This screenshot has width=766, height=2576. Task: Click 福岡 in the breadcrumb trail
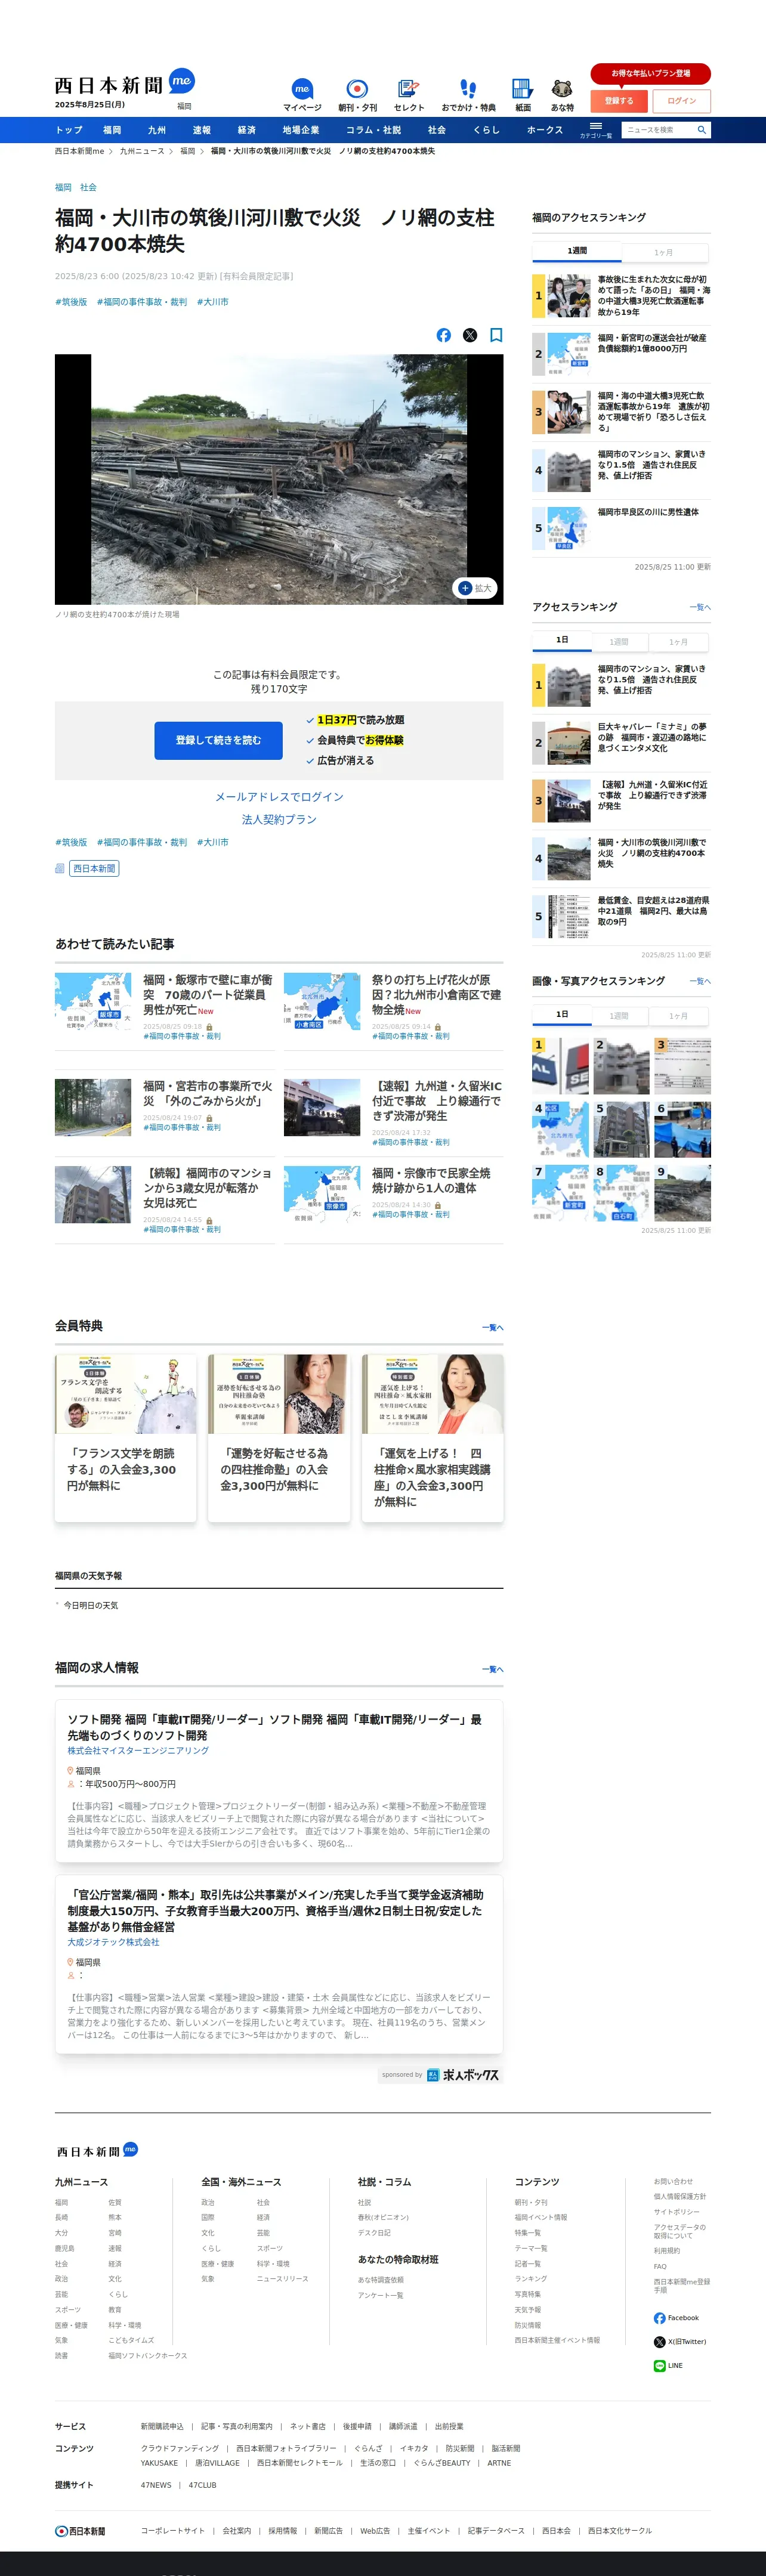coord(187,151)
